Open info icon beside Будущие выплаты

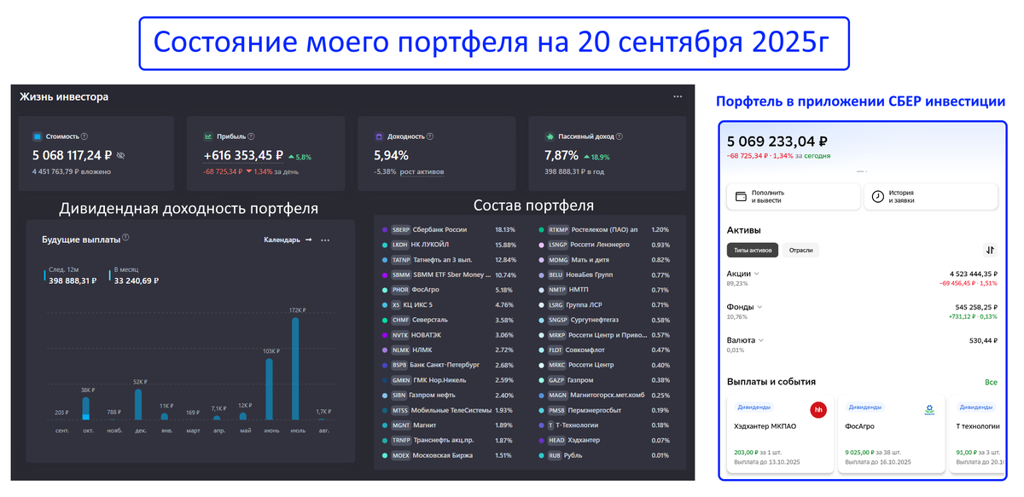[126, 239]
